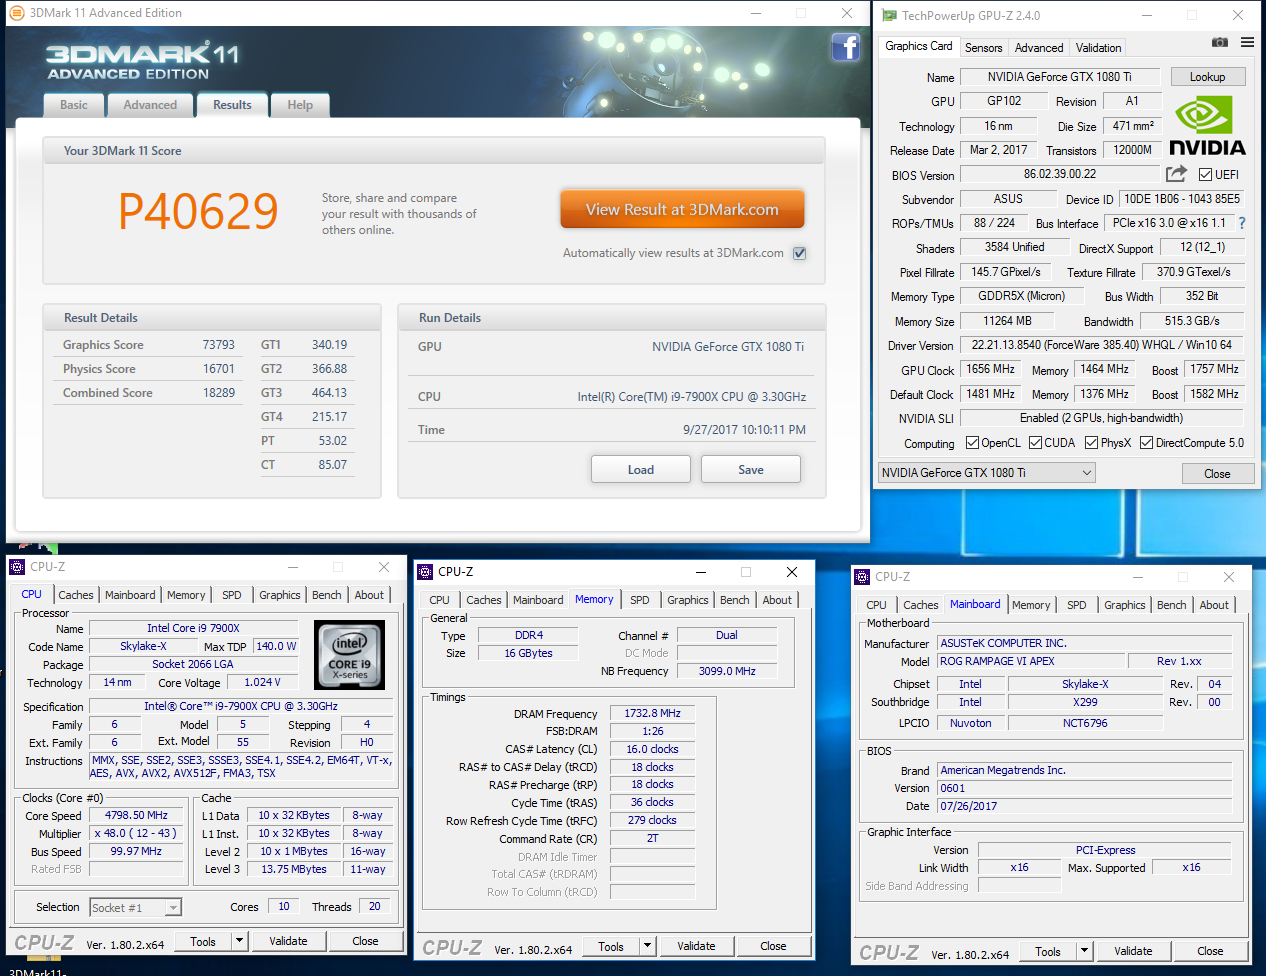The width and height of the screenshot is (1266, 976).
Task: Click the BIOS Date value 07/26/2017
Action: tap(1085, 806)
